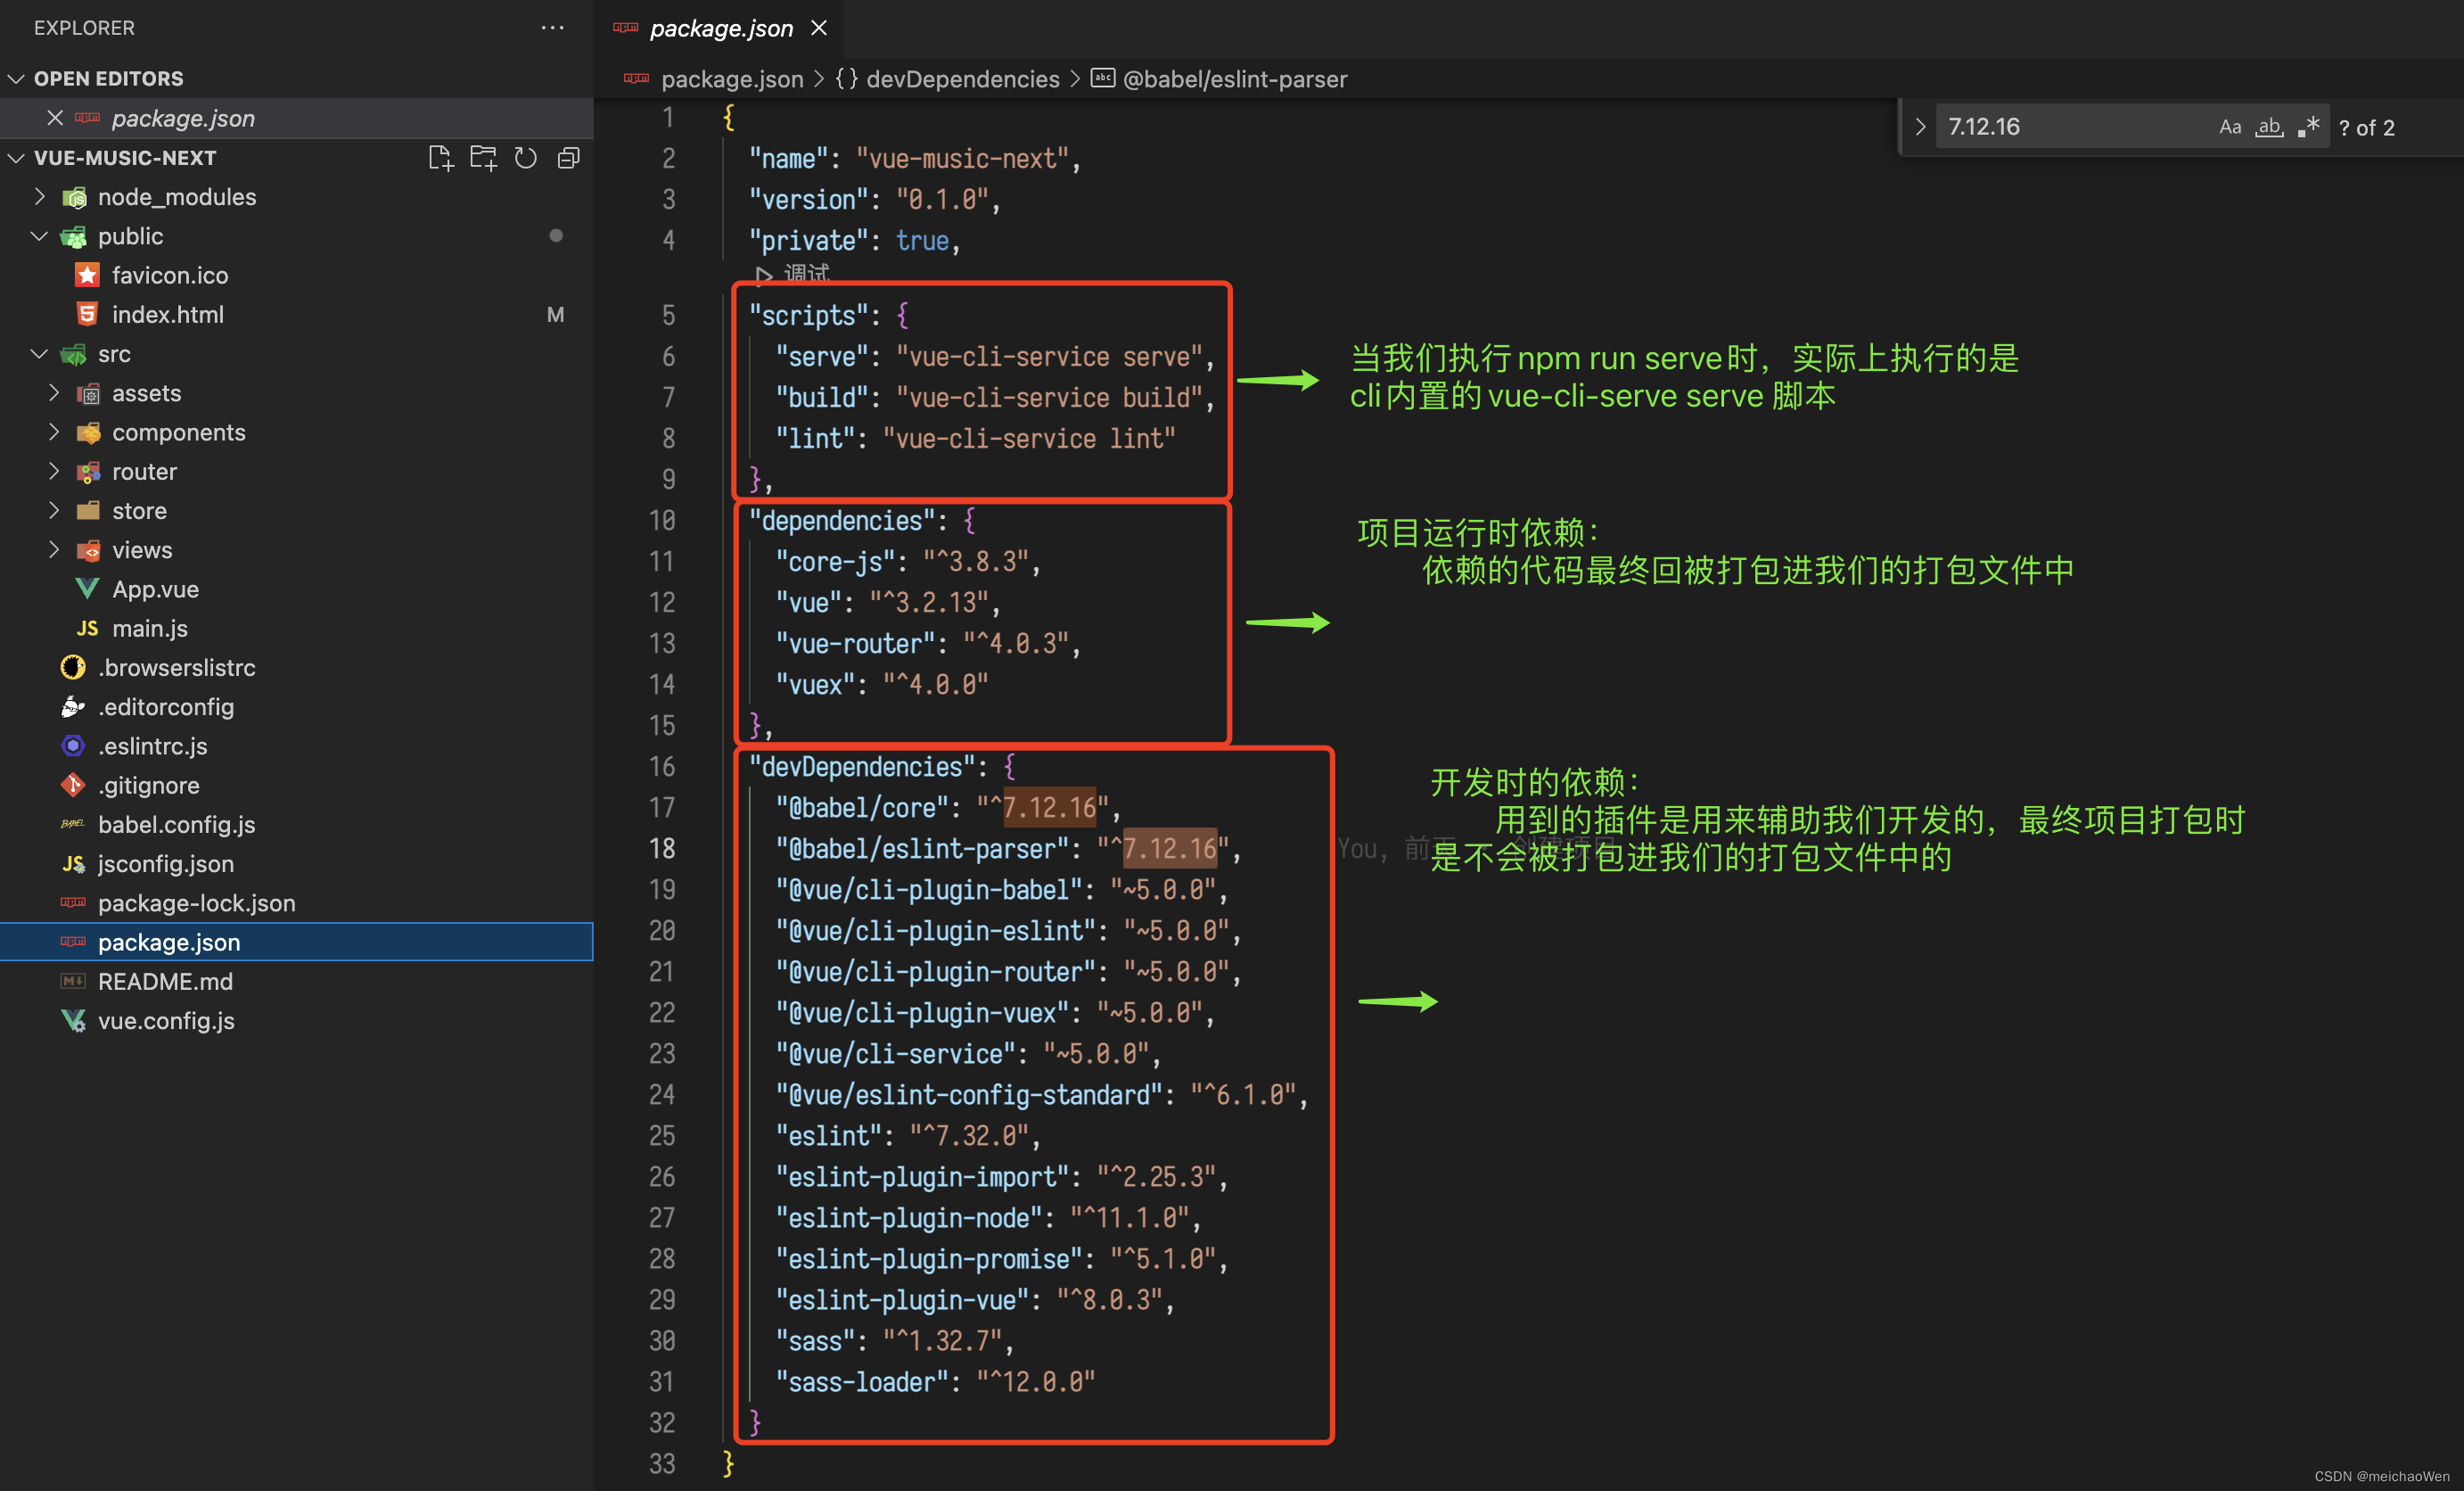The width and height of the screenshot is (2464, 1491).
Task: Click devDependencies in the breadcrumb
Action: point(962,79)
